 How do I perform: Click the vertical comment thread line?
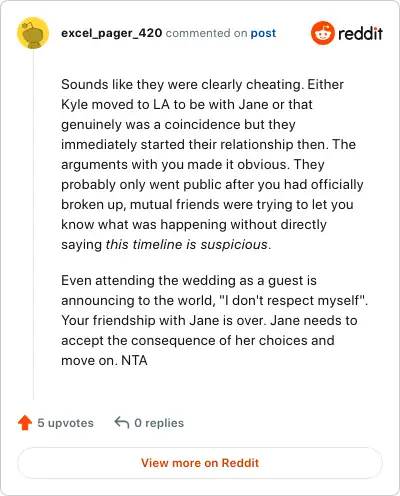pyautogui.click(x=33, y=224)
